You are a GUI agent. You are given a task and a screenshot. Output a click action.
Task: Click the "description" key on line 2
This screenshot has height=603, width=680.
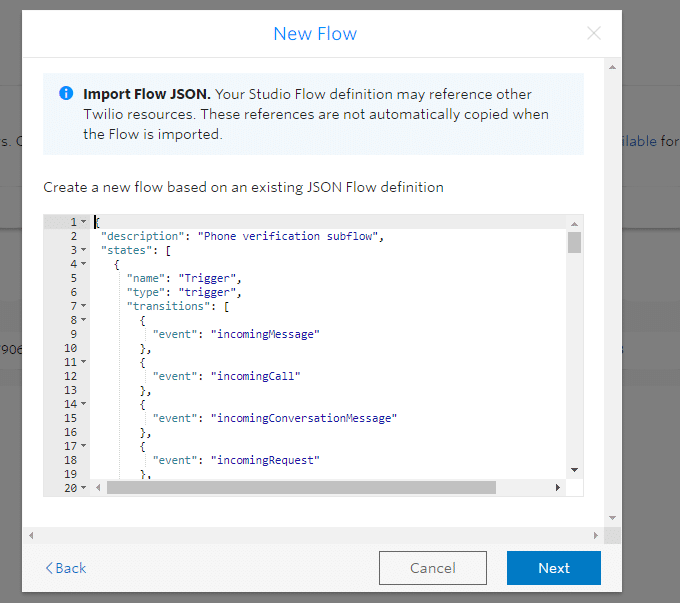pos(143,236)
